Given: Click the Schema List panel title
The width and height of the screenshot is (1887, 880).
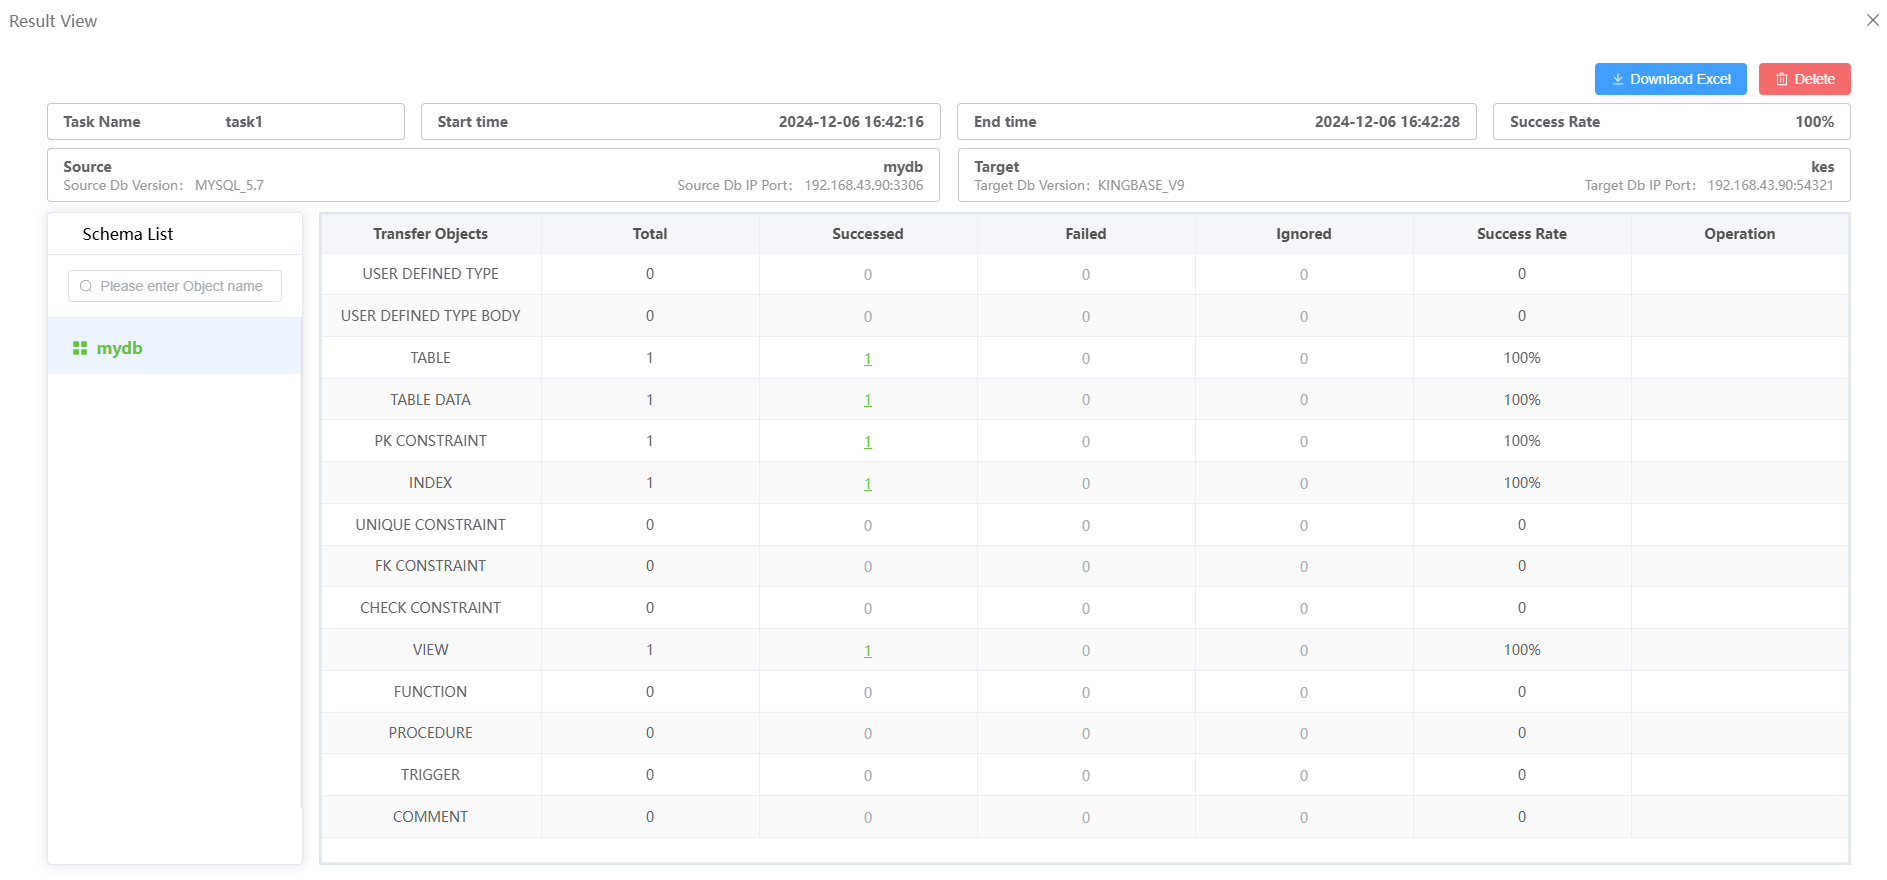Looking at the screenshot, I should (128, 234).
